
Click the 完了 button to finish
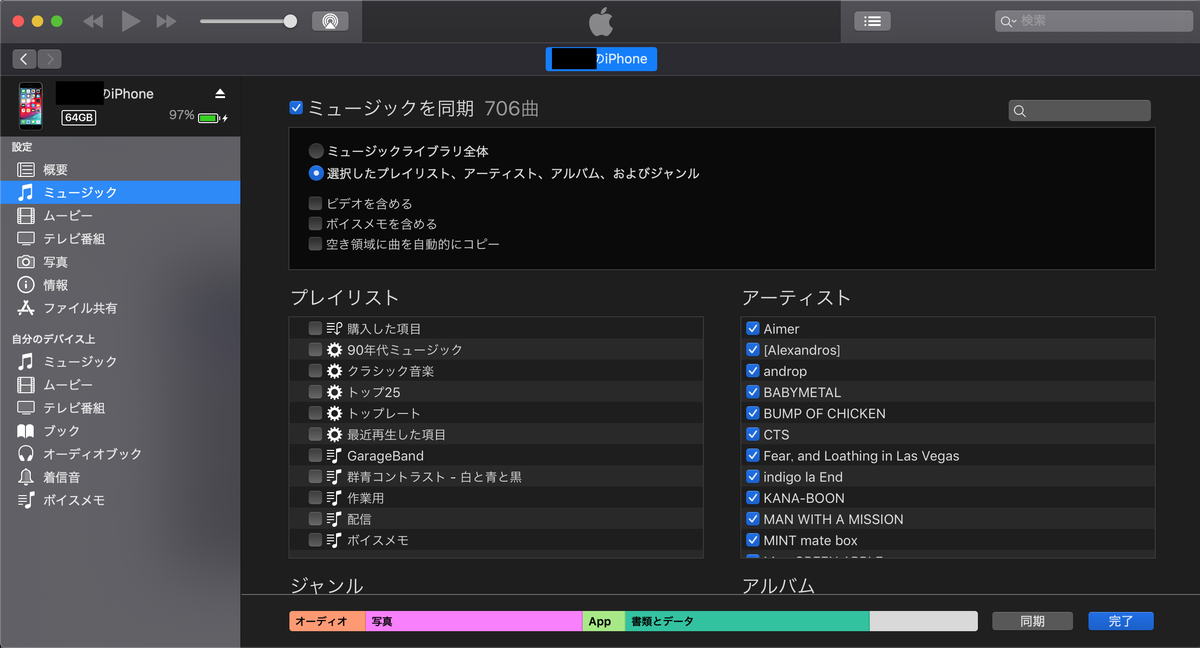[x=1120, y=620]
